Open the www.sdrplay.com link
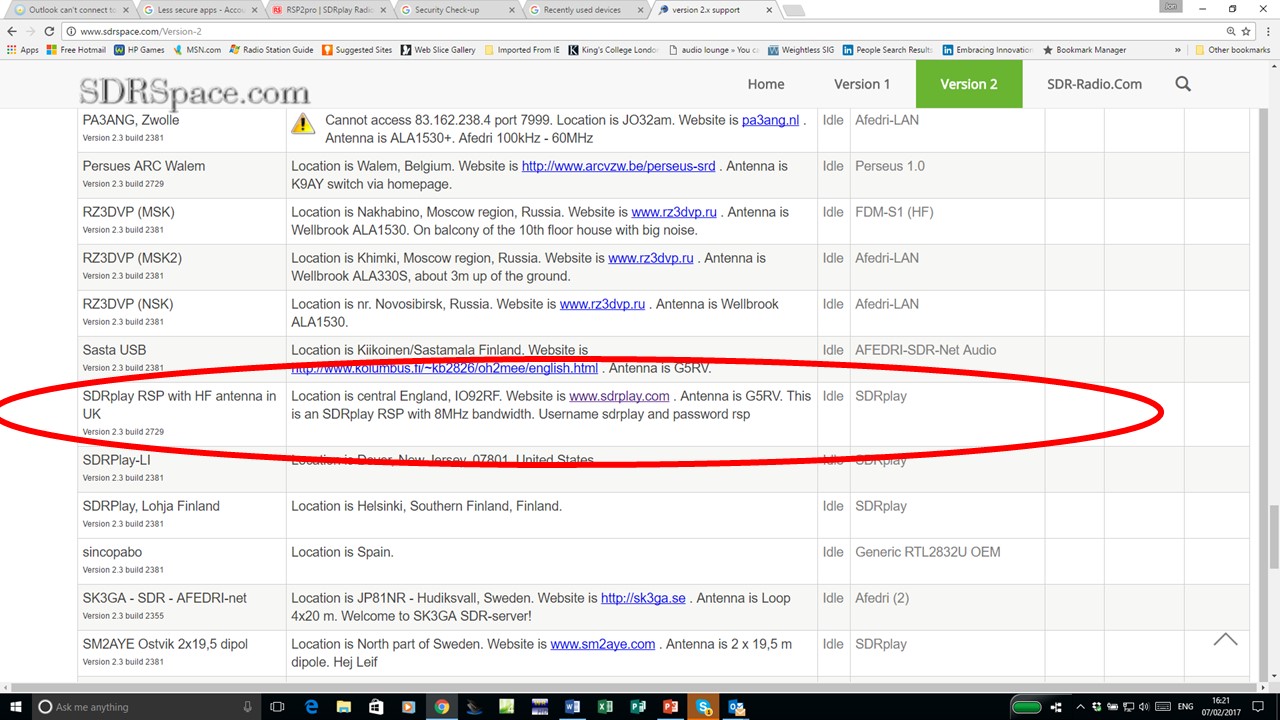Screen dimensions: 1280x720 pos(619,396)
